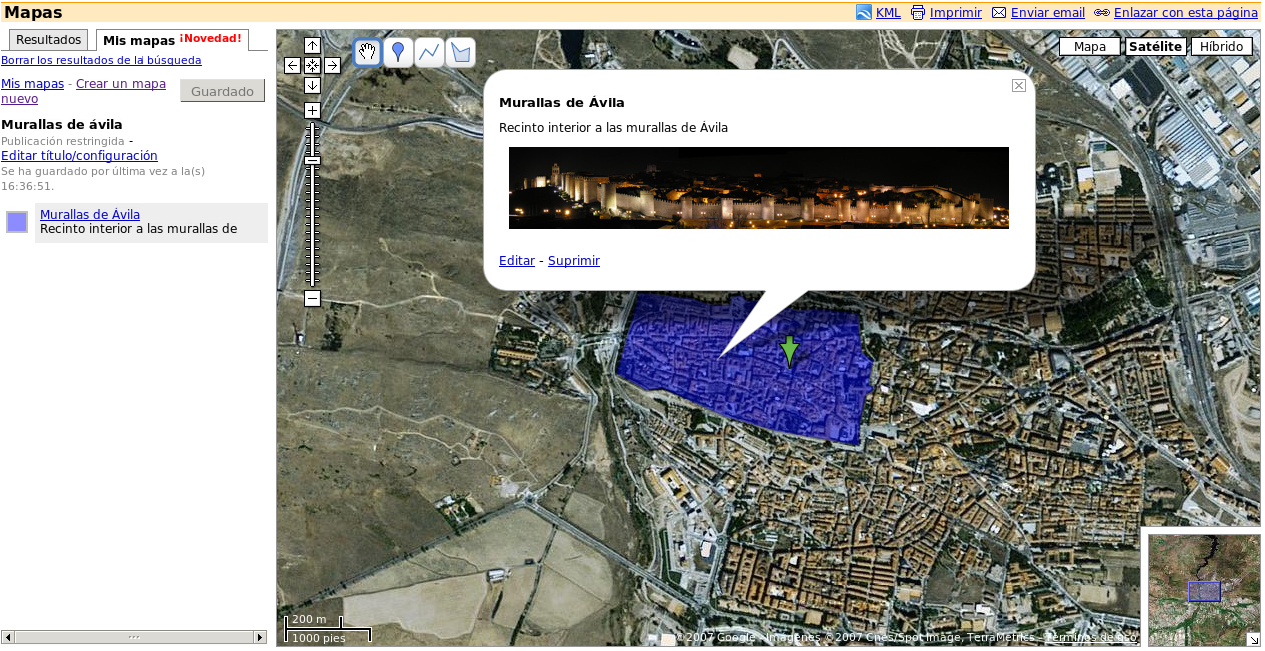Click the zoom out minus button
The image size is (1265, 651).
[312, 298]
